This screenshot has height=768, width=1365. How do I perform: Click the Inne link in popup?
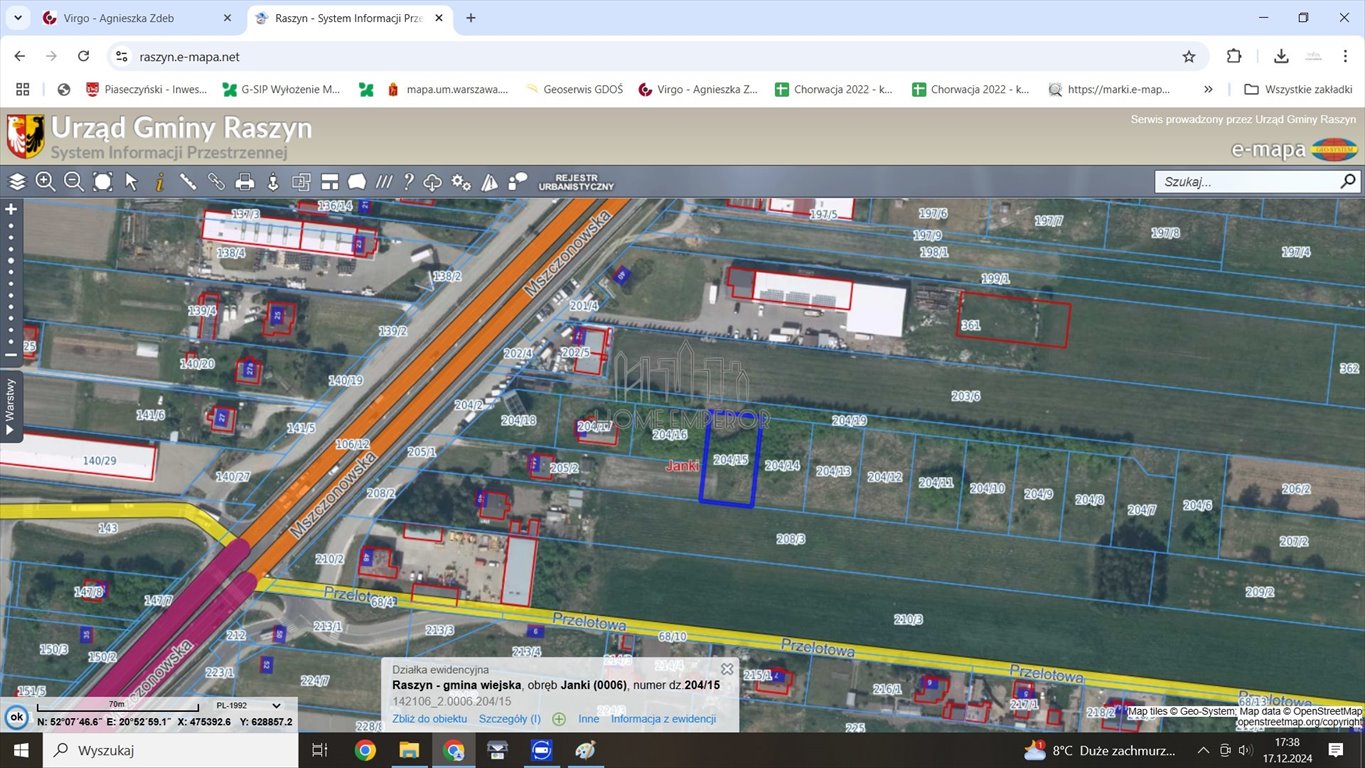(x=589, y=718)
